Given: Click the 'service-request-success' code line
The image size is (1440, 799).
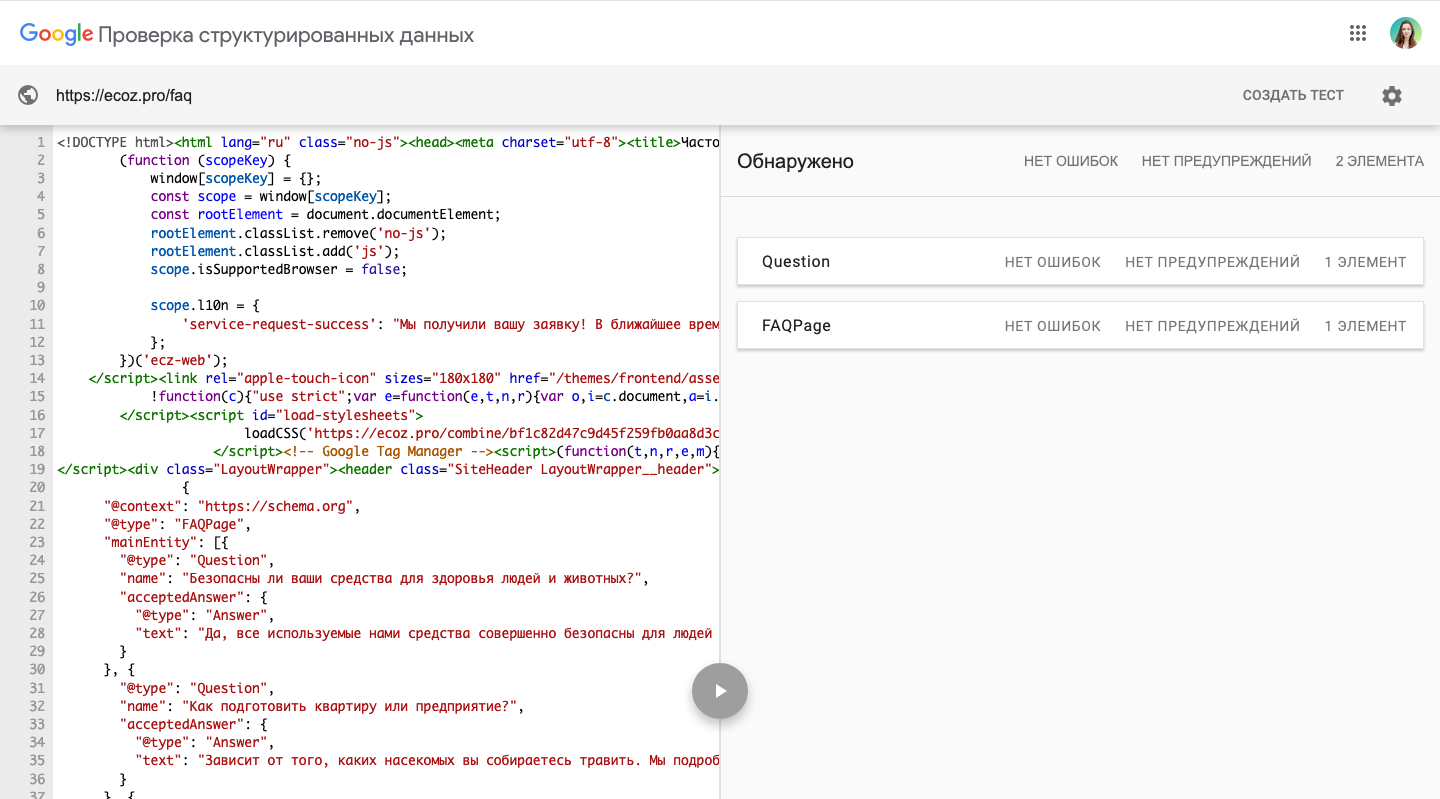Looking at the screenshot, I should [x=451, y=324].
